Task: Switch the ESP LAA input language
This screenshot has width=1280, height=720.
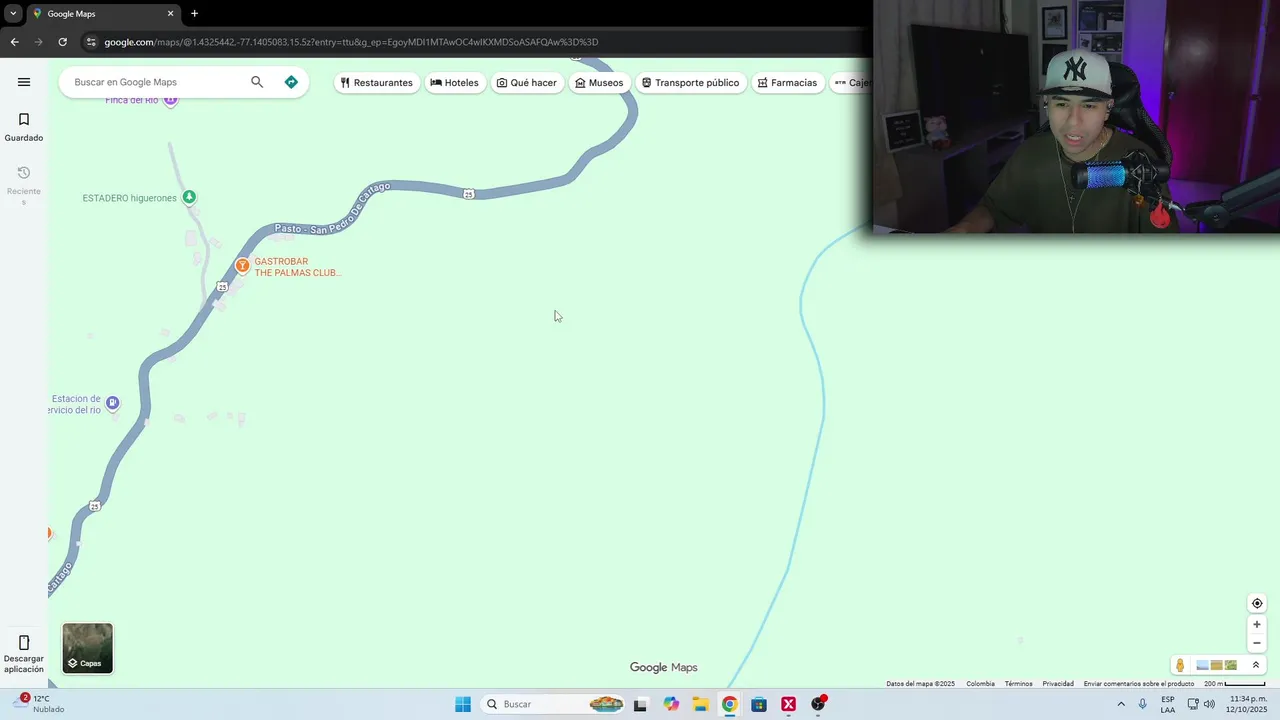Action: pos(1168,704)
